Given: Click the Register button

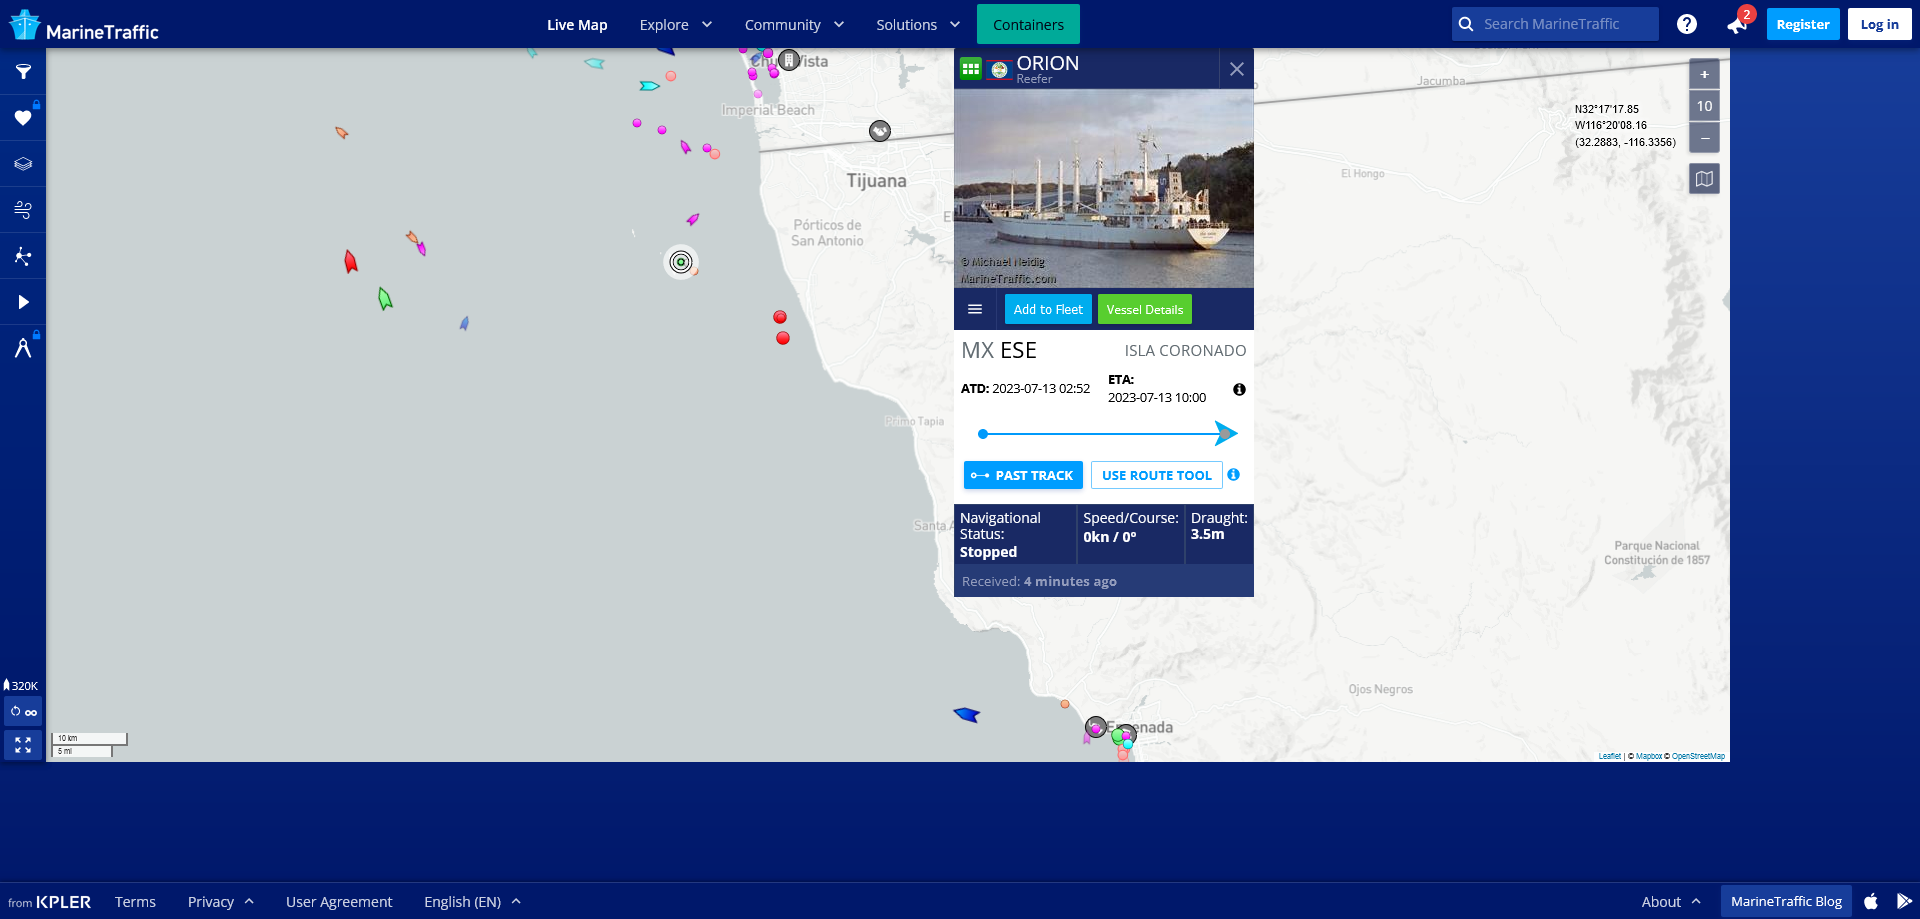Looking at the screenshot, I should point(1803,24).
